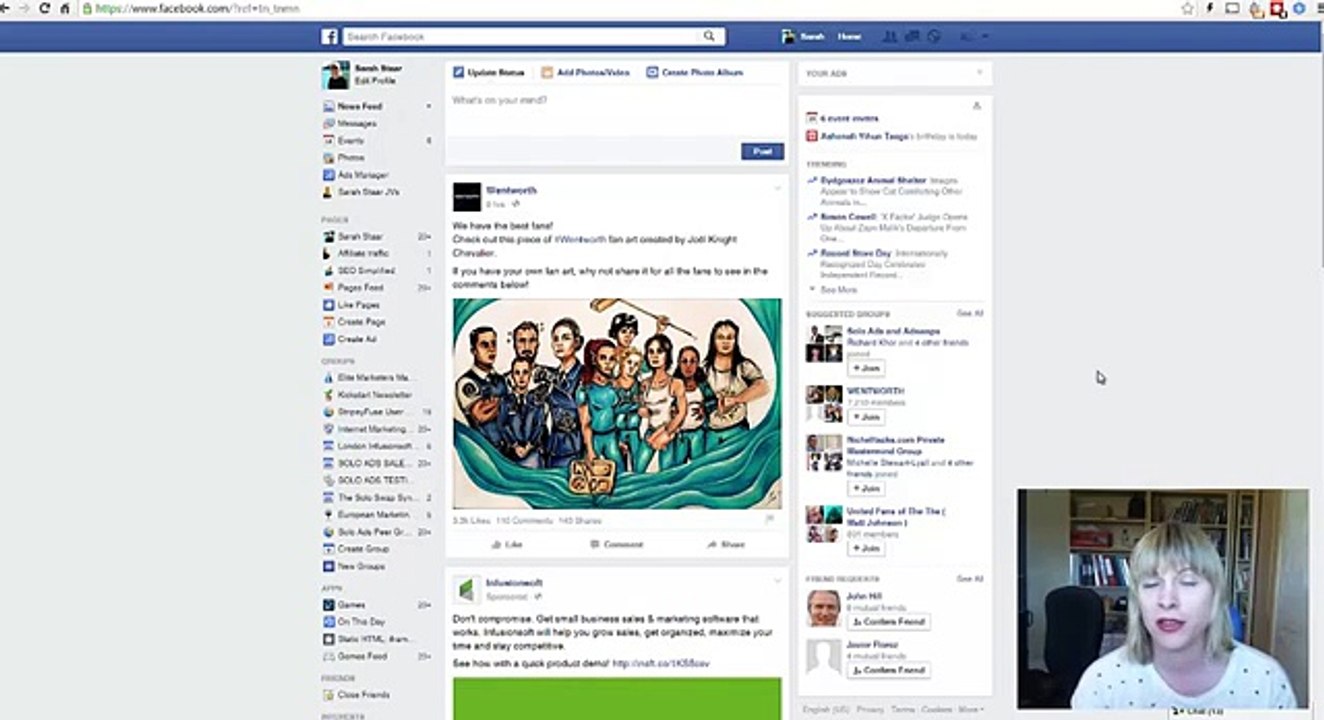This screenshot has width=1324, height=720.
Task: Open the News Feed sort dropdown arrow
Action: (x=429, y=106)
